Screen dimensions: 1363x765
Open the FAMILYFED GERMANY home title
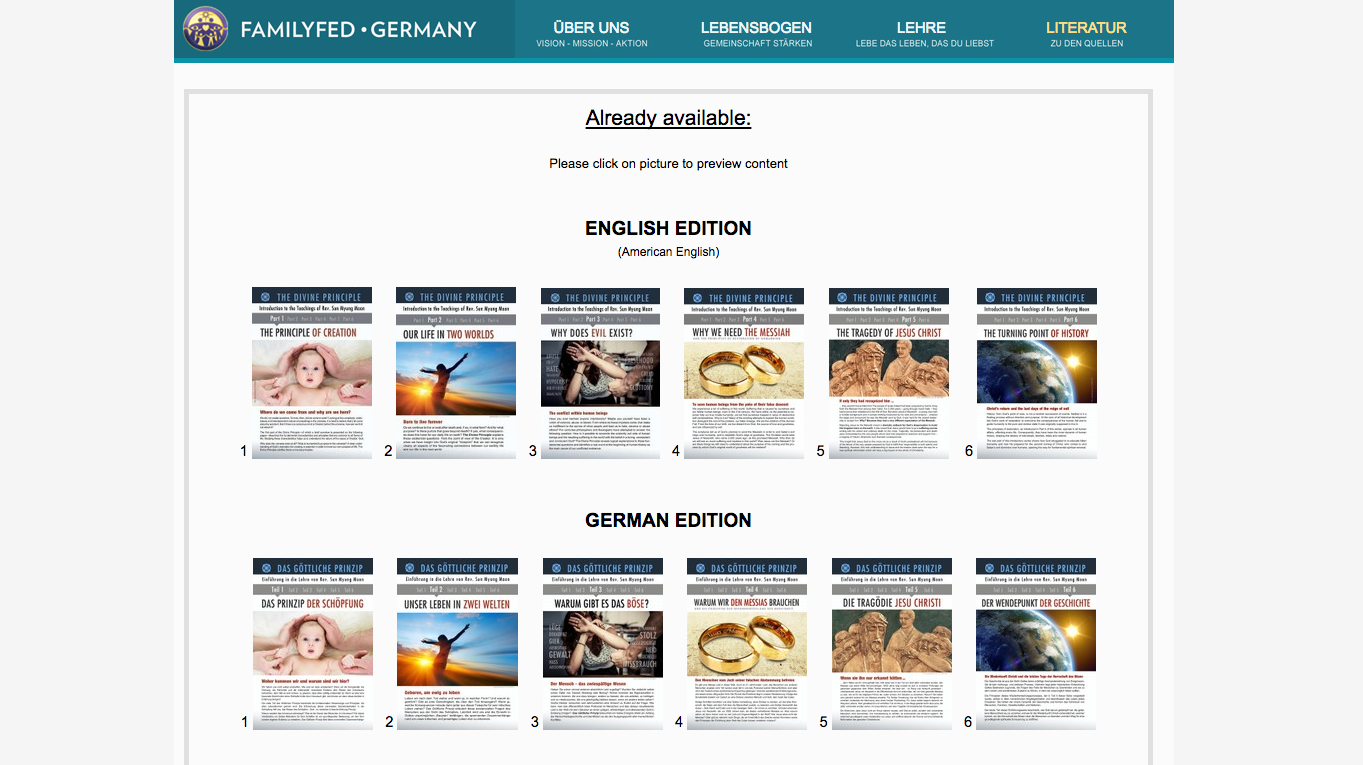358,30
